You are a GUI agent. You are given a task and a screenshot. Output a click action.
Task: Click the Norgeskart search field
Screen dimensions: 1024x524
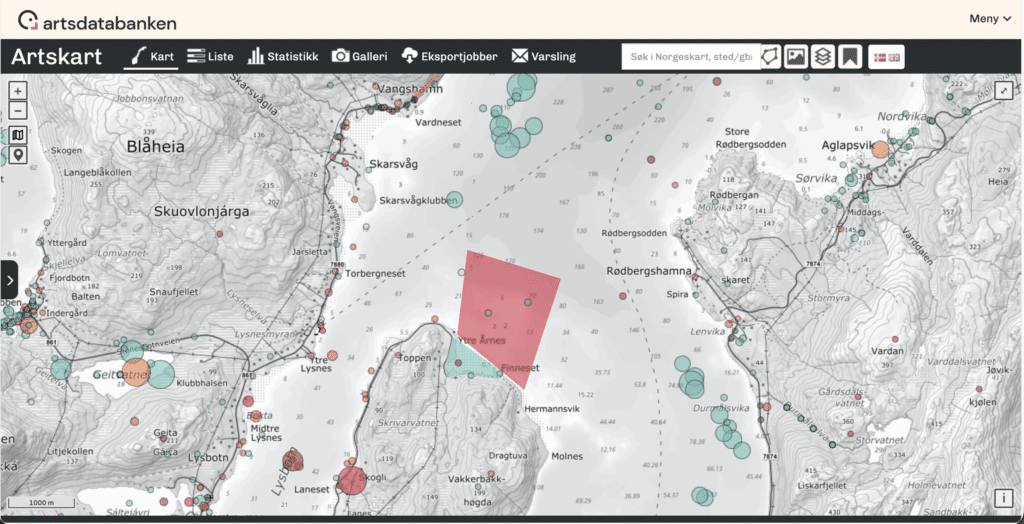689,57
